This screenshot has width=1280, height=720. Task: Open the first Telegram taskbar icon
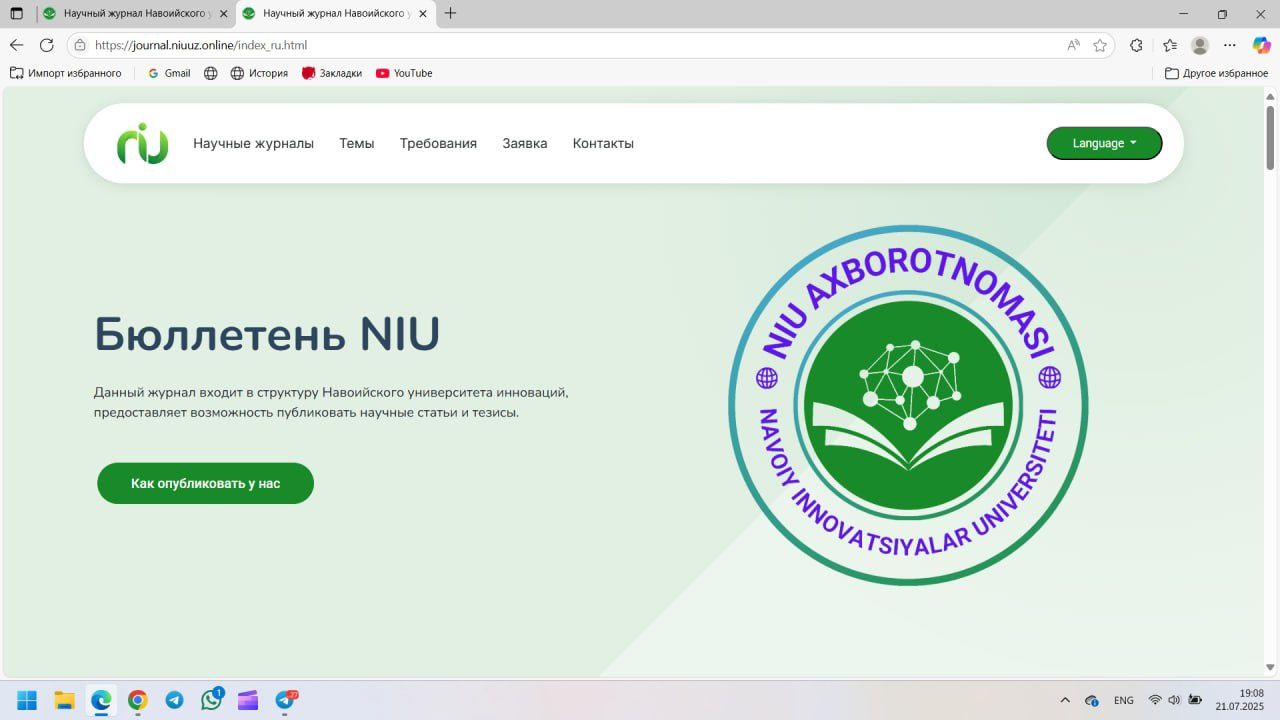pyautogui.click(x=174, y=700)
